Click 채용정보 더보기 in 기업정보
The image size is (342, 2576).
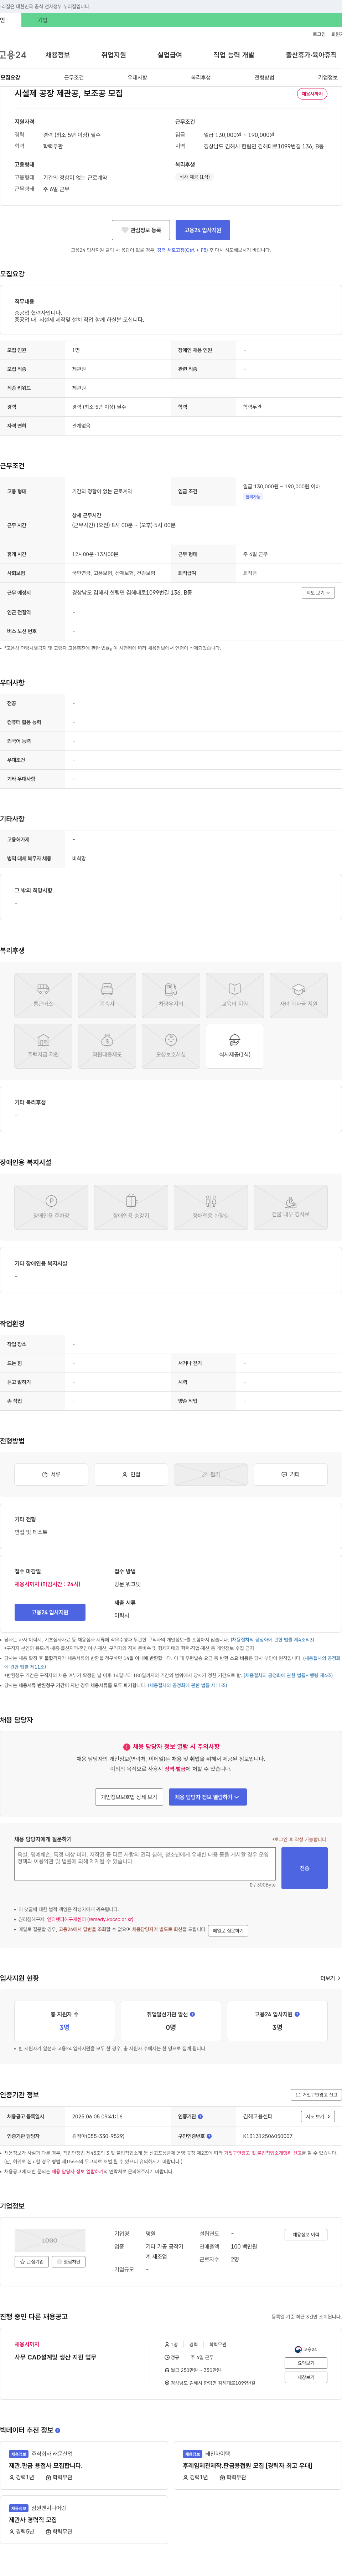click(x=306, y=2234)
